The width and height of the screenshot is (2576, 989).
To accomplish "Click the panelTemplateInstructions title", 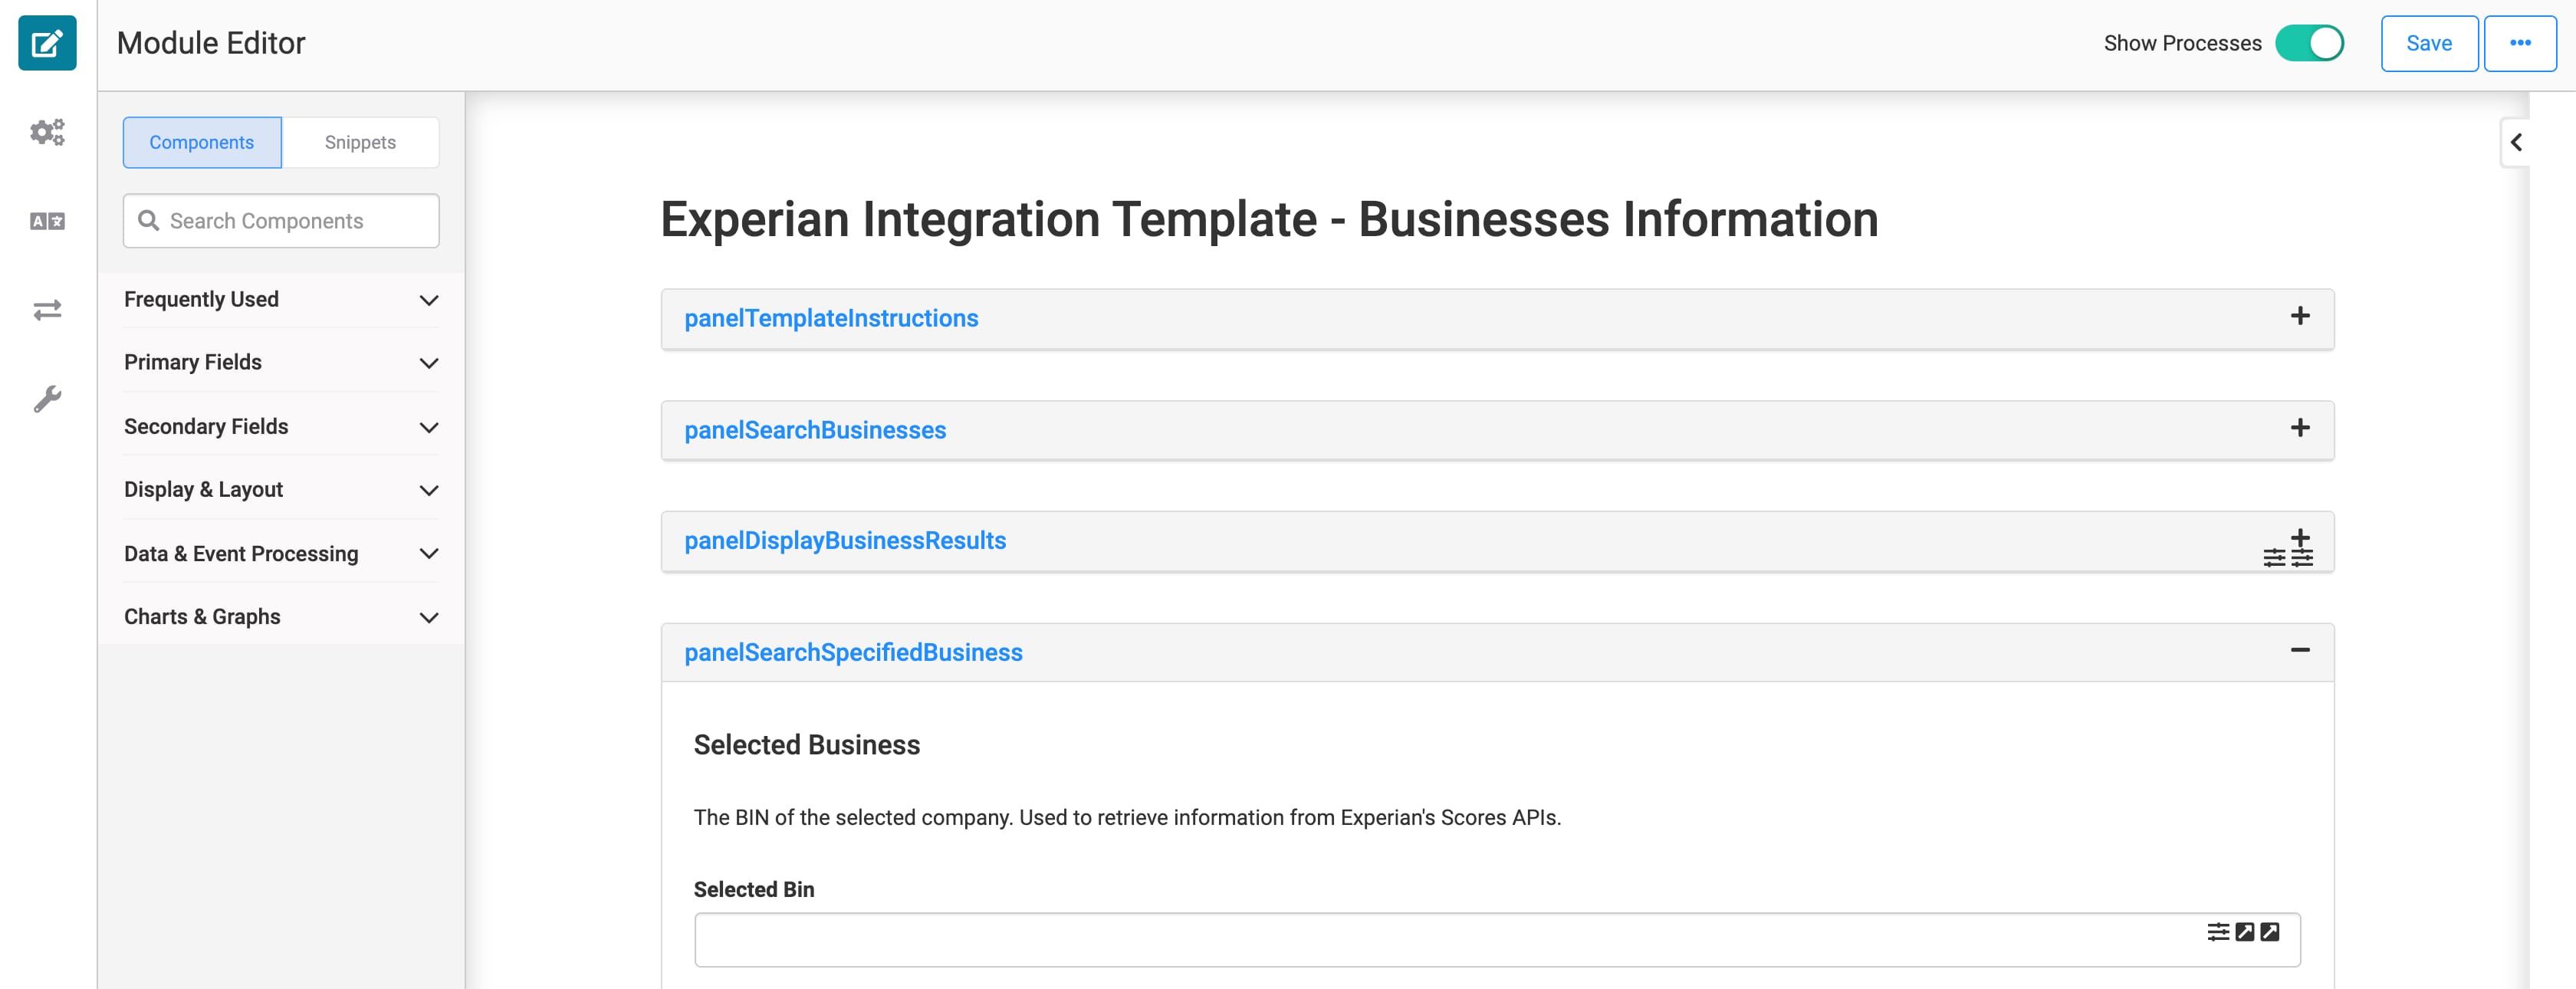I will pyautogui.click(x=831, y=318).
